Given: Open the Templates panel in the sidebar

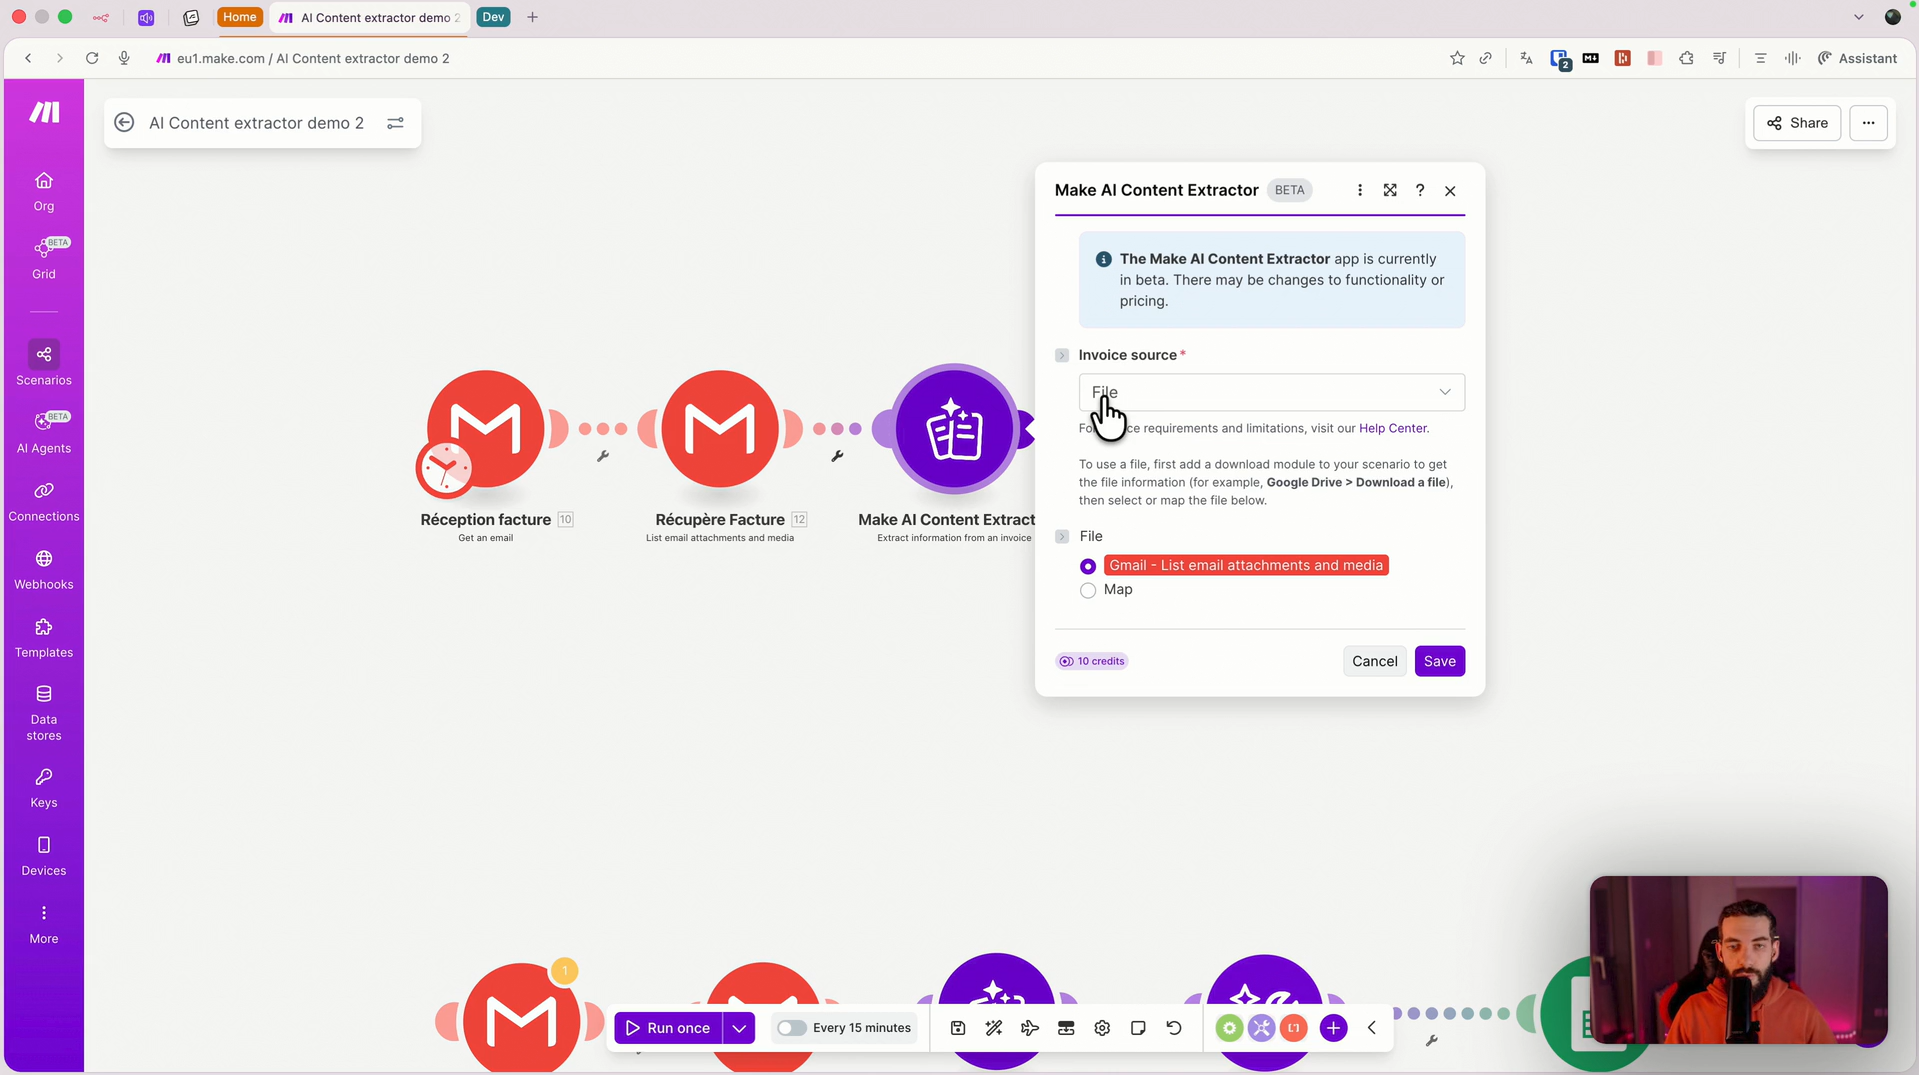Looking at the screenshot, I should [x=43, y=637].
